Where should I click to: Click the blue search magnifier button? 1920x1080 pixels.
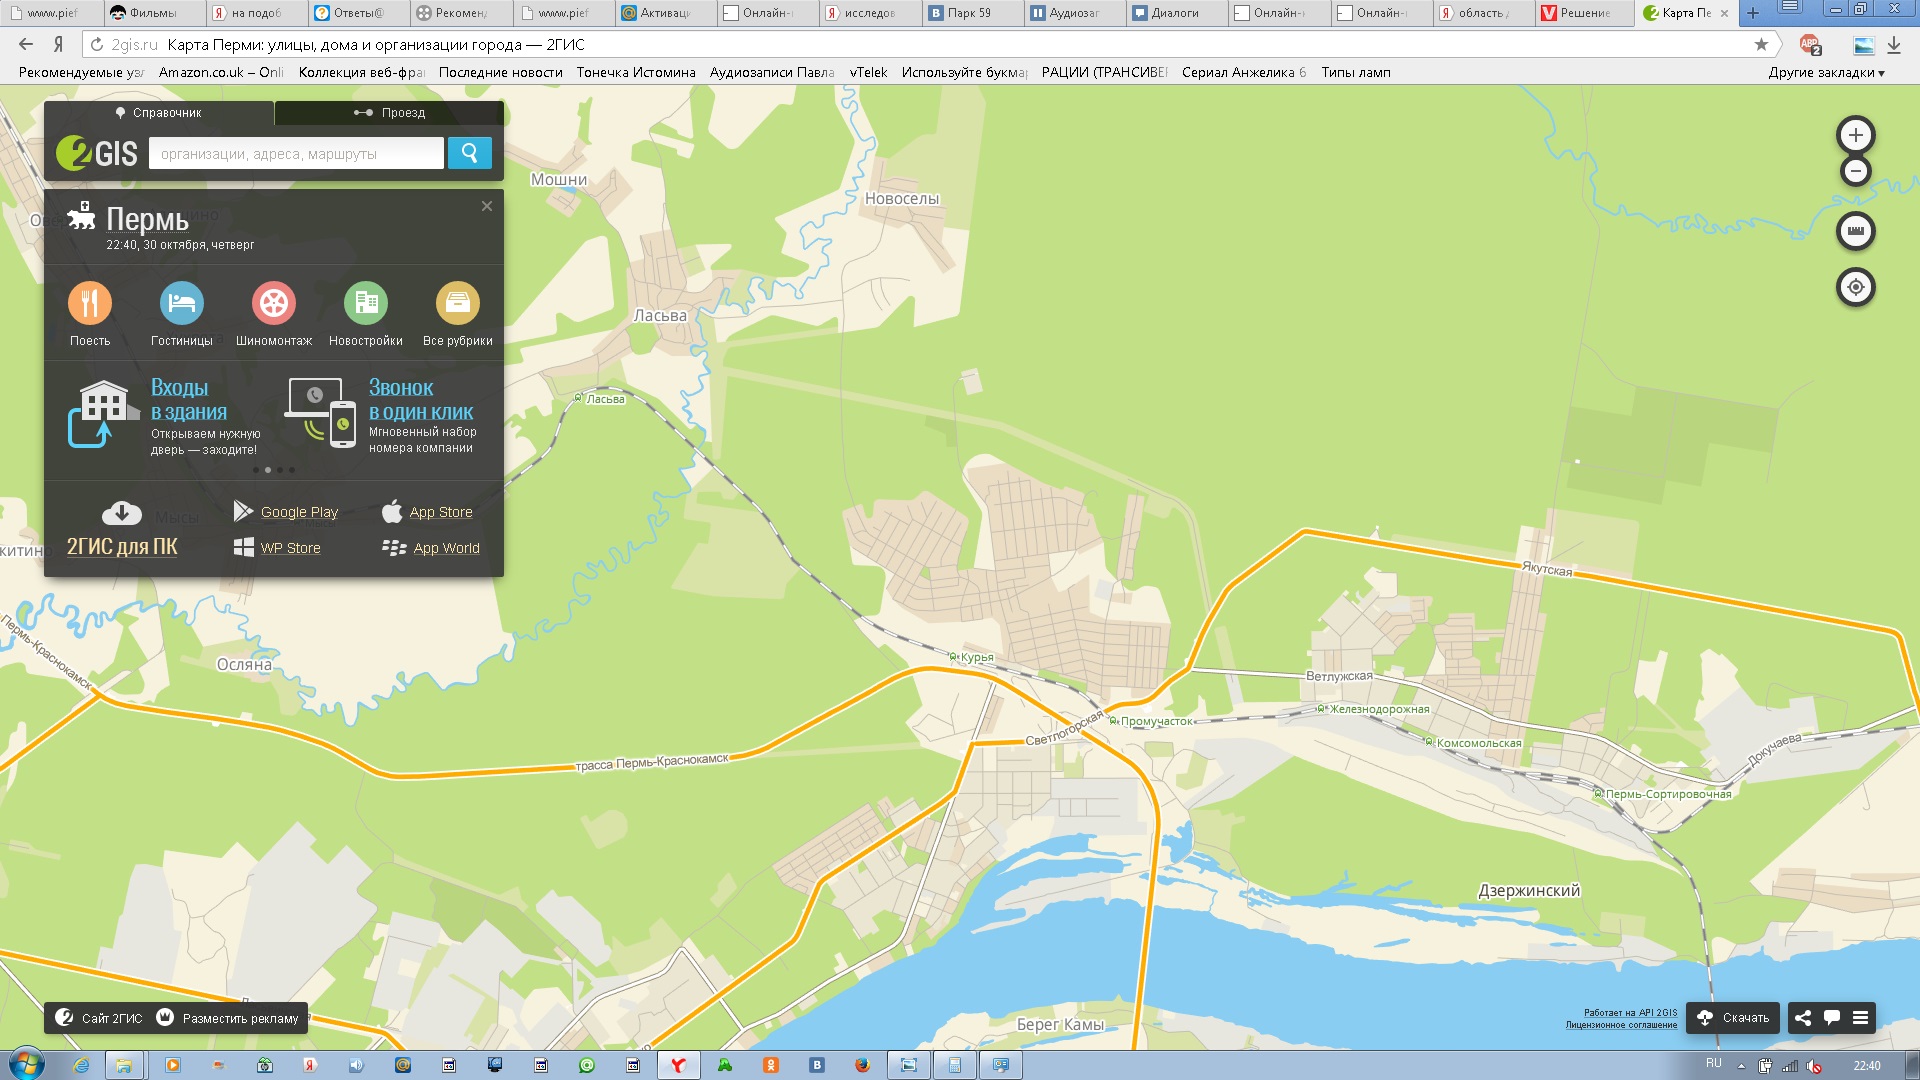coord(469,153)
